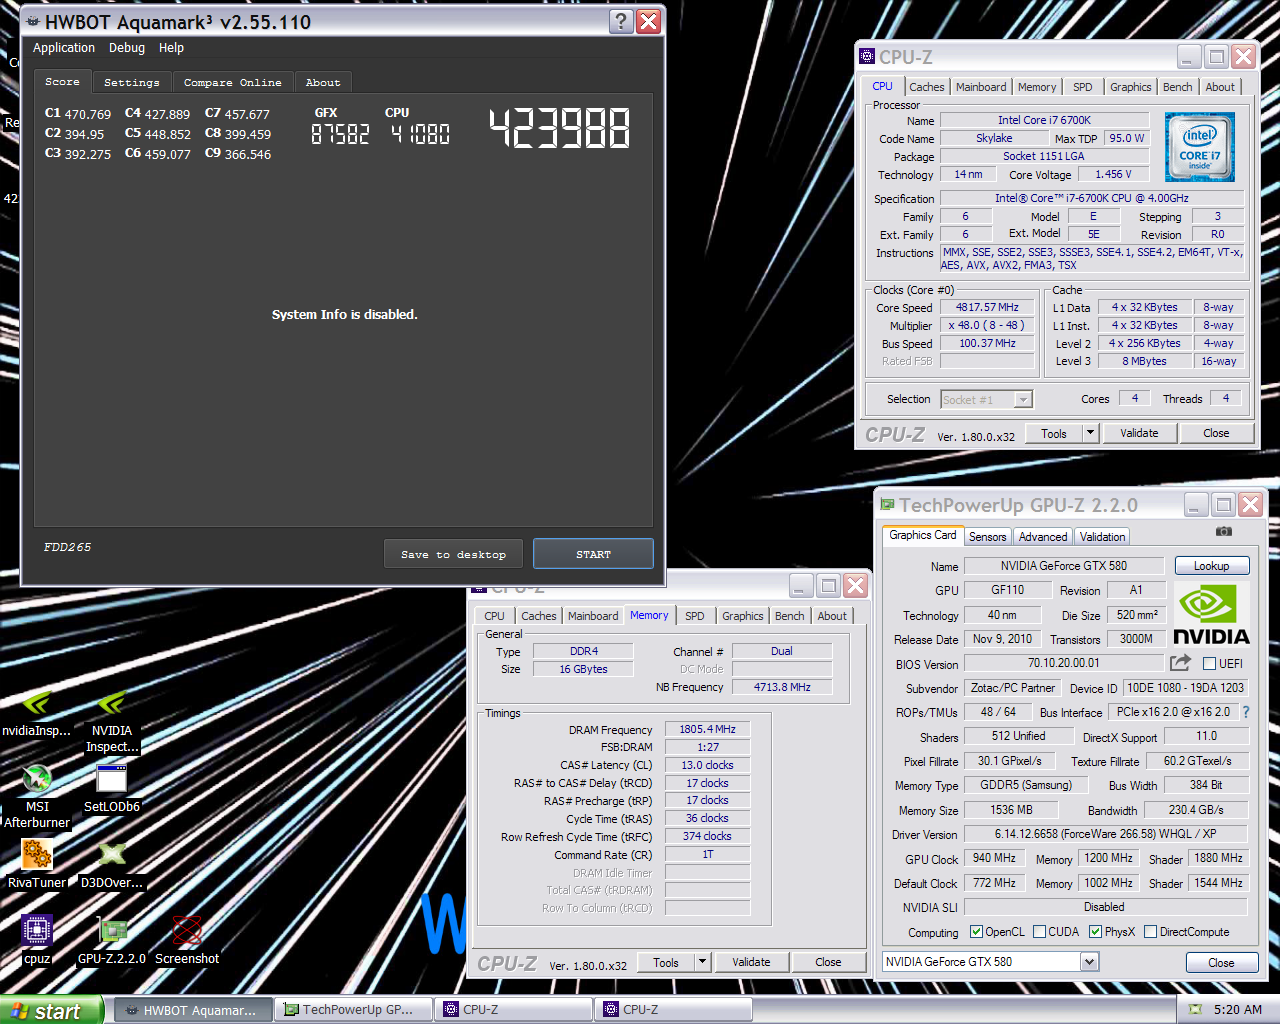Image resolution: width=1280 pixels, height=1024 pixels.
Task: Launch RivaTuner desktop shortcut
Action: tap(37, 864)
